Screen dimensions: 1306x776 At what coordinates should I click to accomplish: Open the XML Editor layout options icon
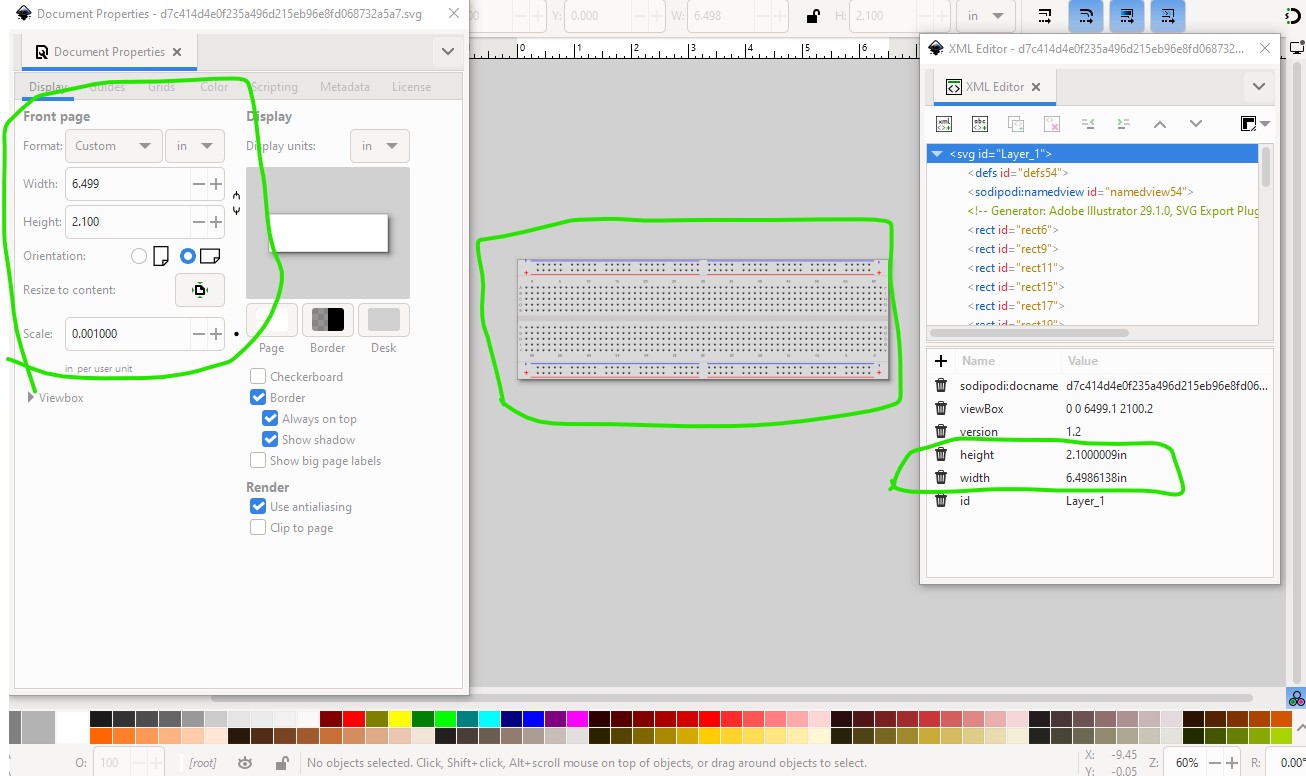[1254, 124]
